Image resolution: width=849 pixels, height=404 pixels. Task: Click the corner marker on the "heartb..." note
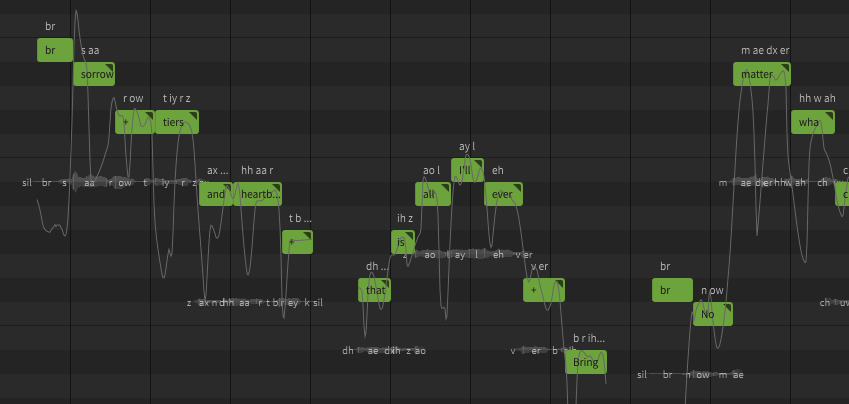(277, 186)
